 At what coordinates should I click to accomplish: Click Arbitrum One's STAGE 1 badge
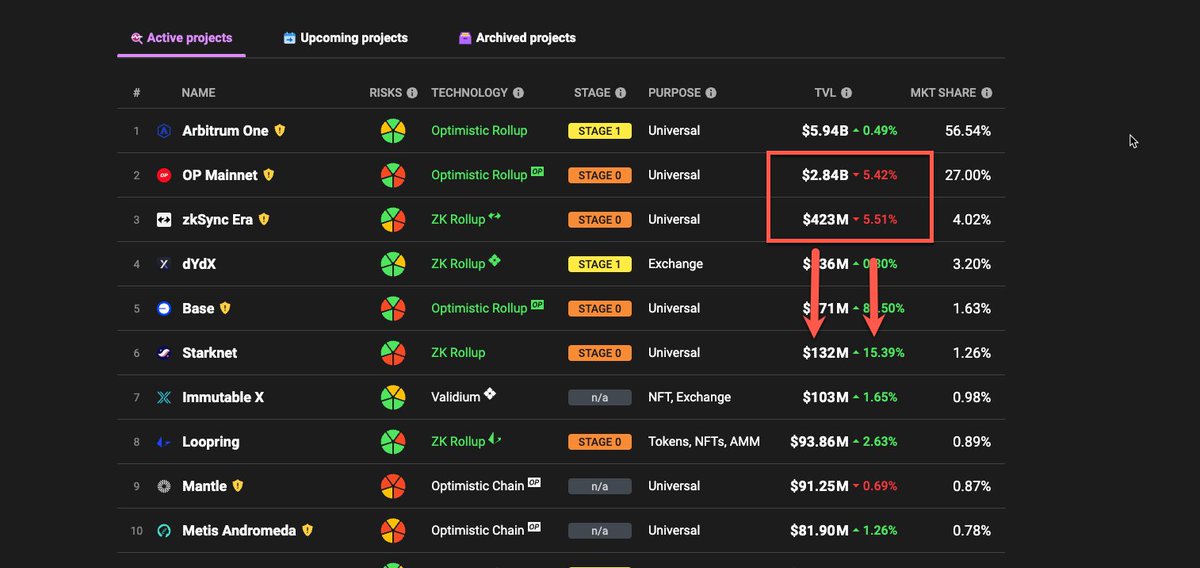point(600,131)
